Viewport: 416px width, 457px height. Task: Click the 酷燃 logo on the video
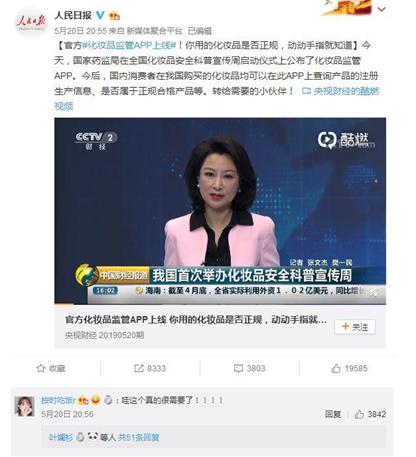[x=345, y=140]
